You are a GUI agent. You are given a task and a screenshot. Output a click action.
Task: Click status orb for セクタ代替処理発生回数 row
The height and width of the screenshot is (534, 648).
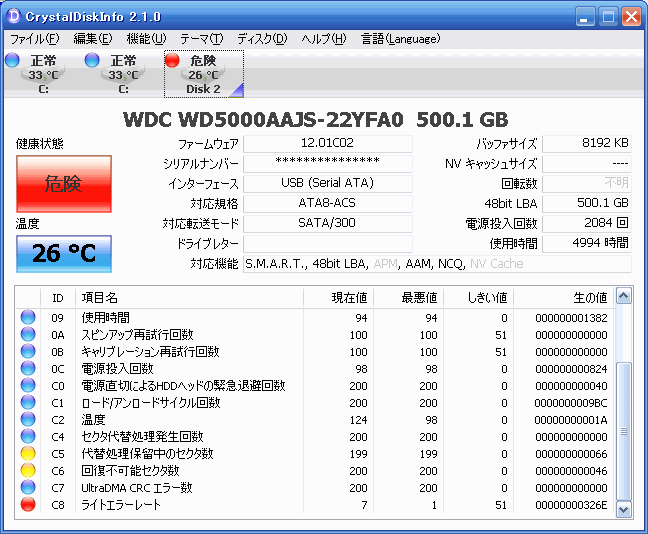(28, 436)
